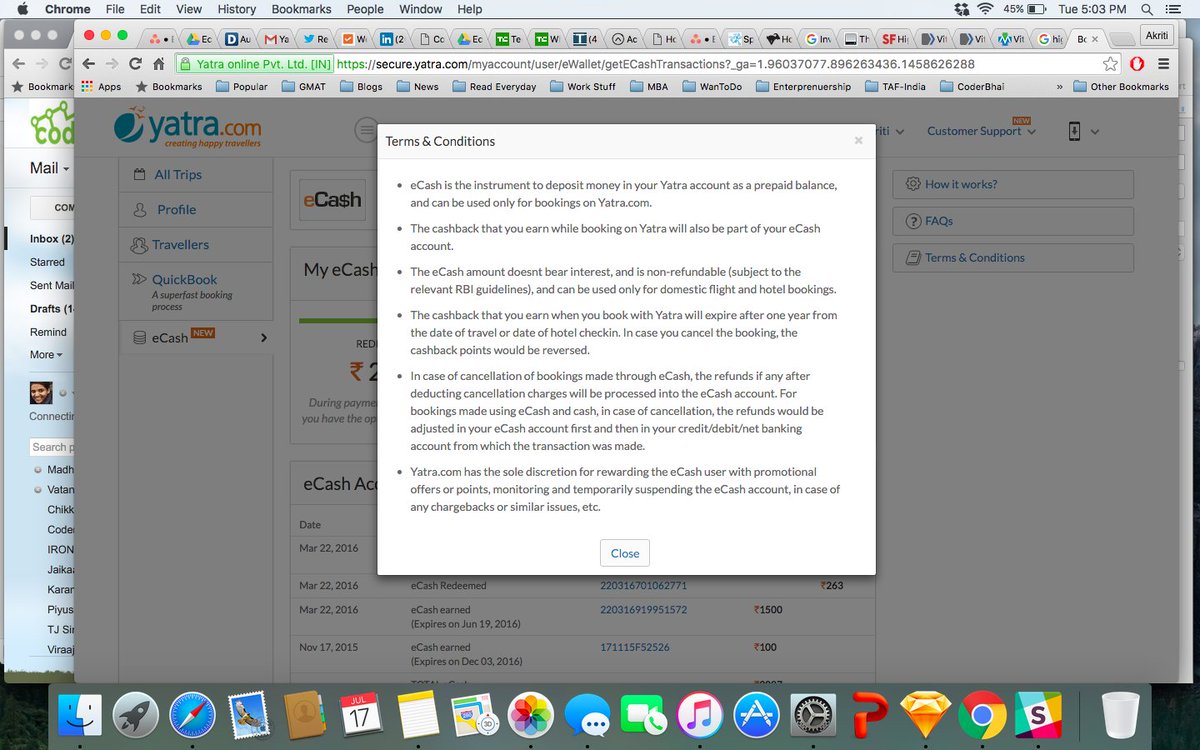
Task: Click the Yatra.com logo
Action: 188,130
